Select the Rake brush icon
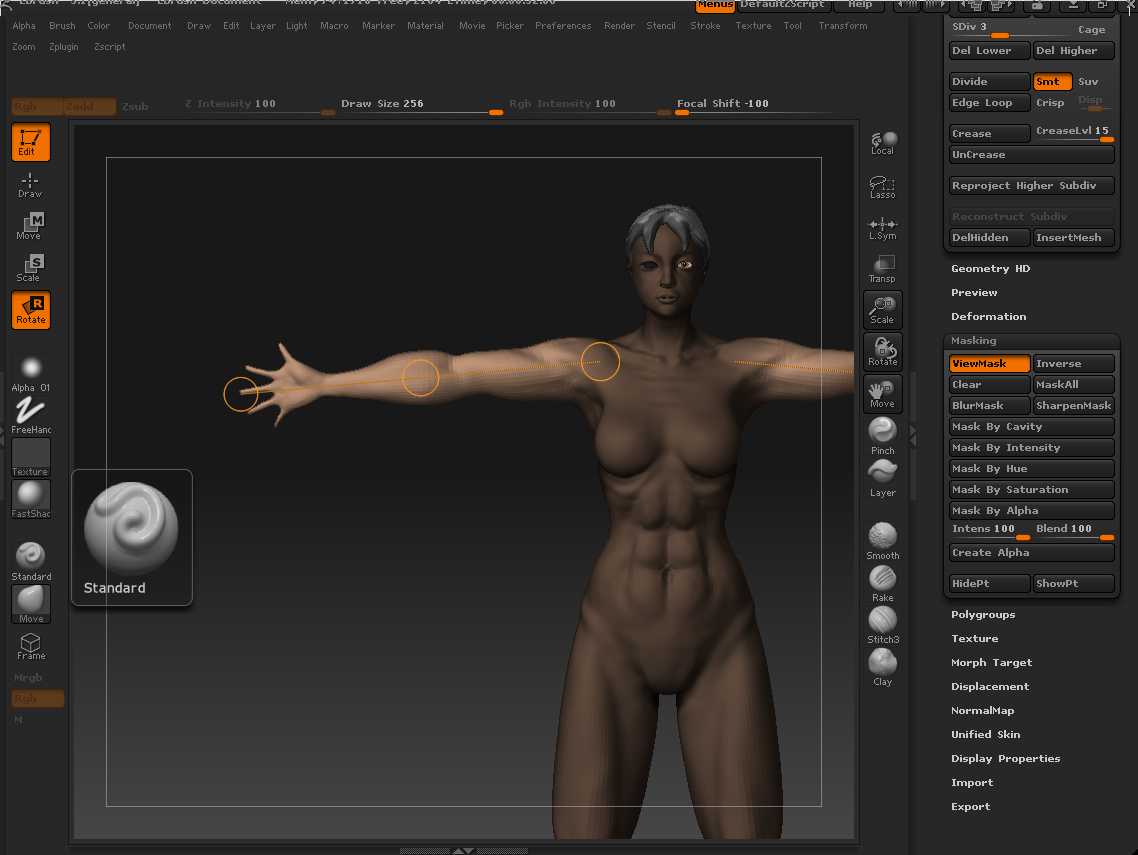 882,579
